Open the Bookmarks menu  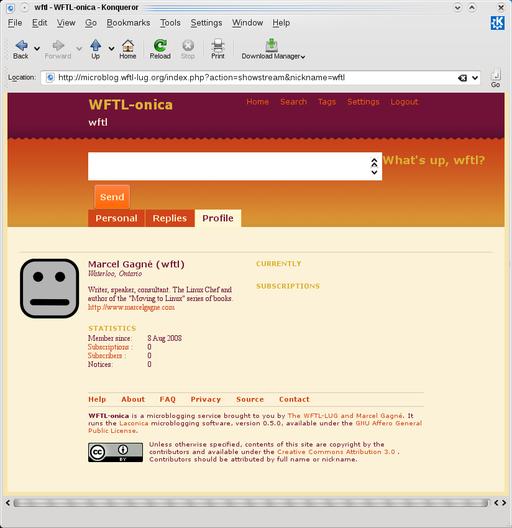[x=128, y=23]
